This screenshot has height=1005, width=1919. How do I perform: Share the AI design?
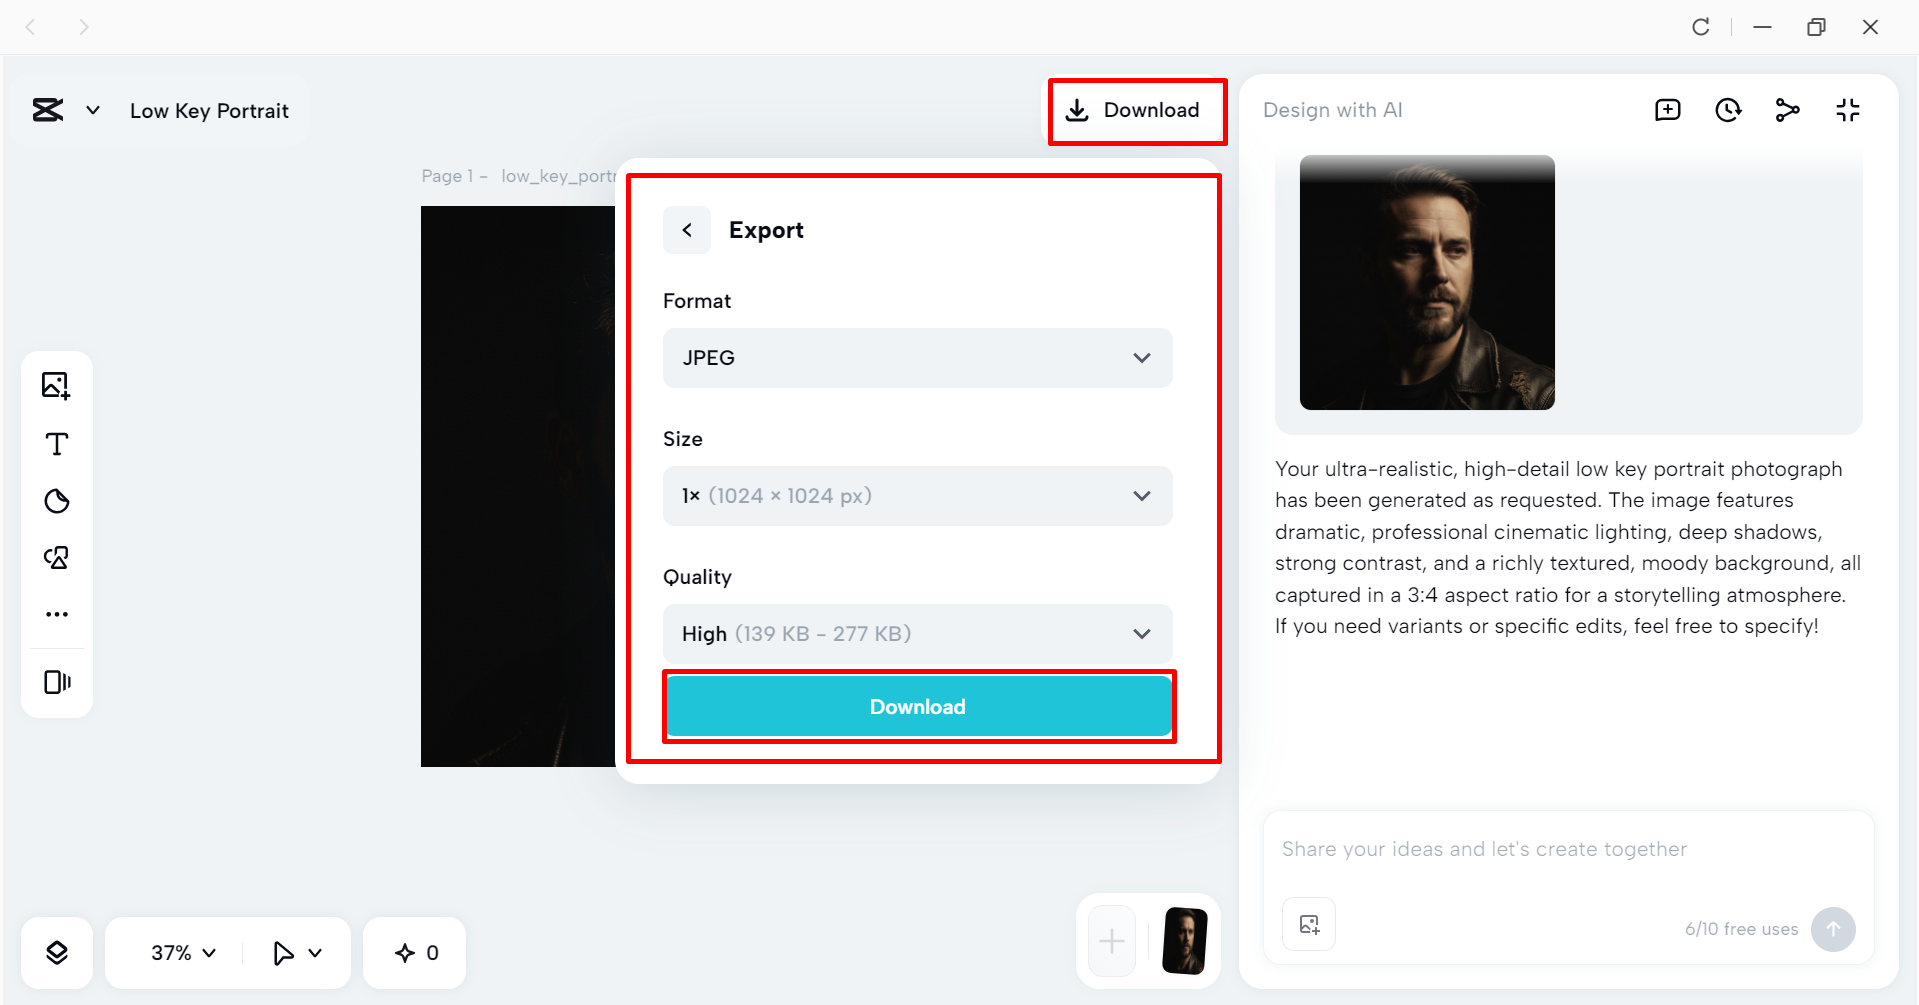(x=1788, y=110)
